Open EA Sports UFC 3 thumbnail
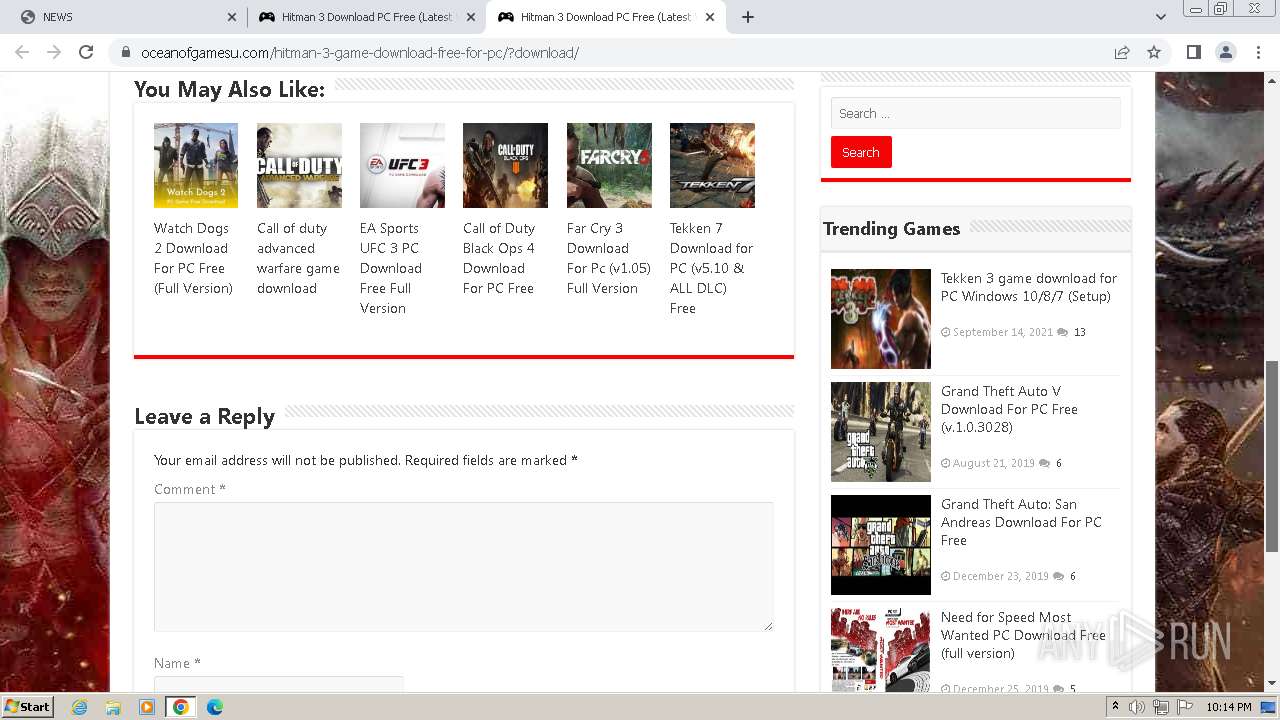The width and height of the screenshot is (1280, 720). [402, 165]
